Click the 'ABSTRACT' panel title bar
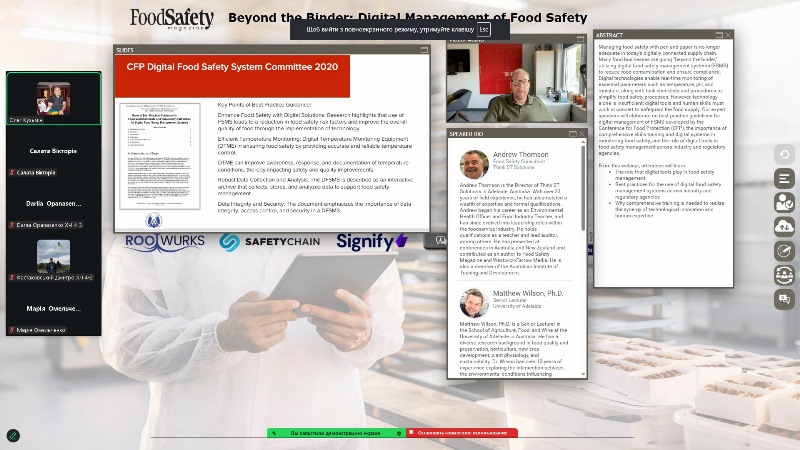 663,35
